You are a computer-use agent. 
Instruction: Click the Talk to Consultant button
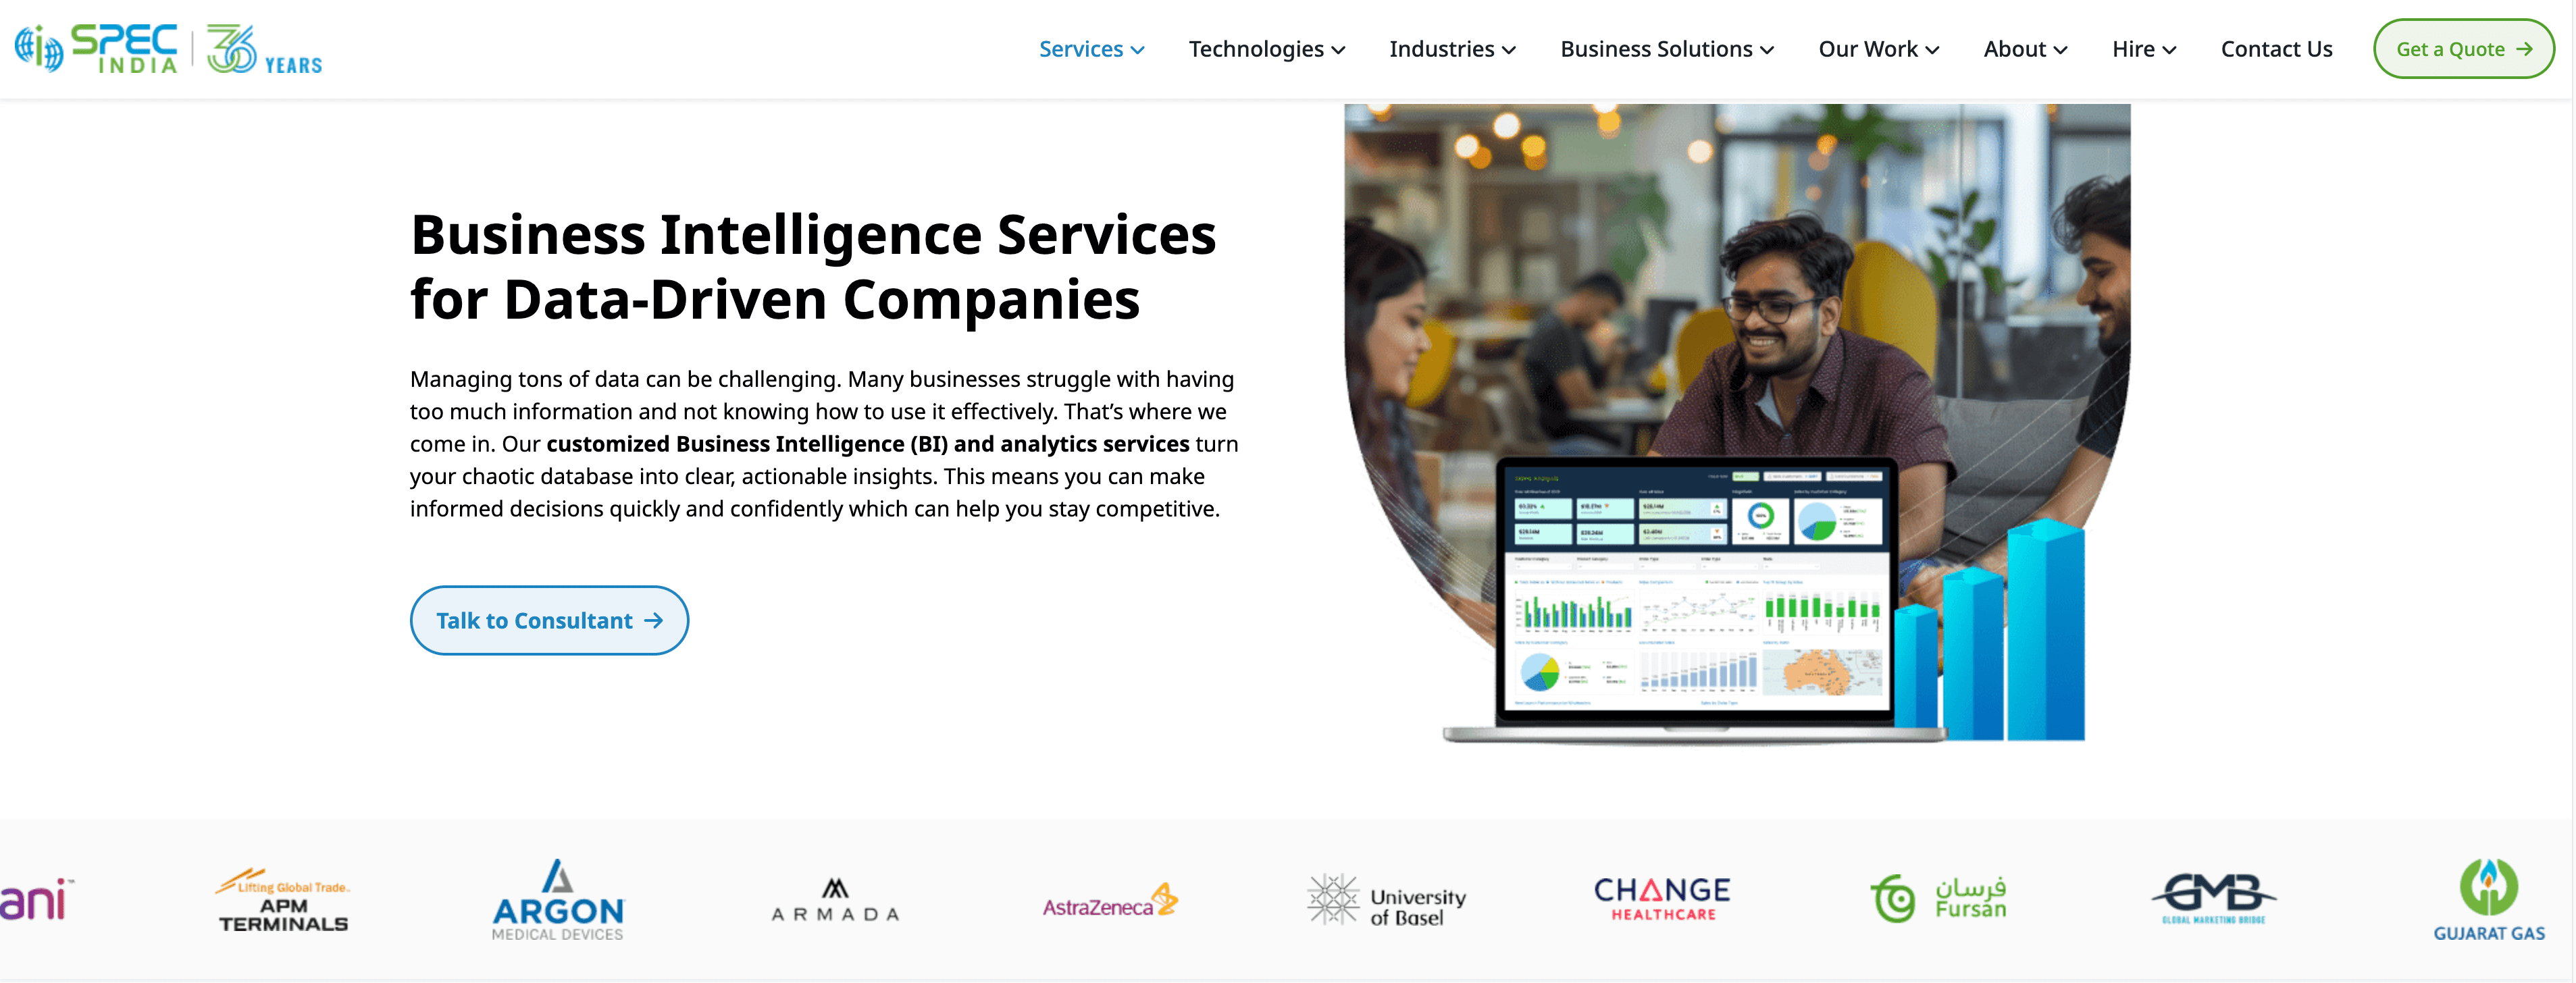(x=548, y=620)
